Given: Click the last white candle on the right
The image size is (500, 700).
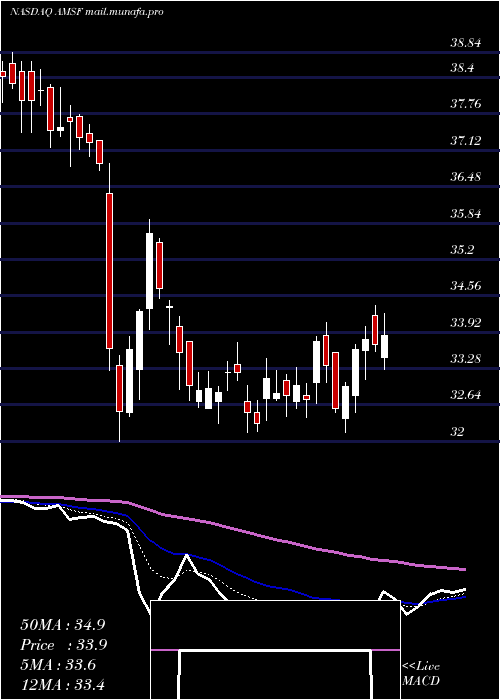Looking at the screenshot, I should 384,346.
